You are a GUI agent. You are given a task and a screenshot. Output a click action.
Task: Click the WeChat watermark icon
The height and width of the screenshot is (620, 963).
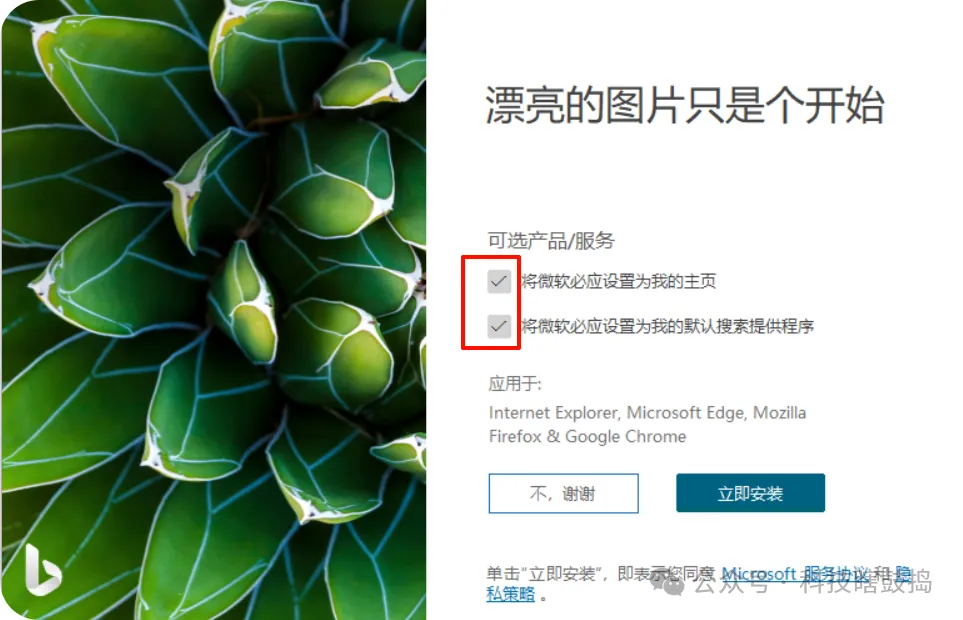tap(669, 582)
